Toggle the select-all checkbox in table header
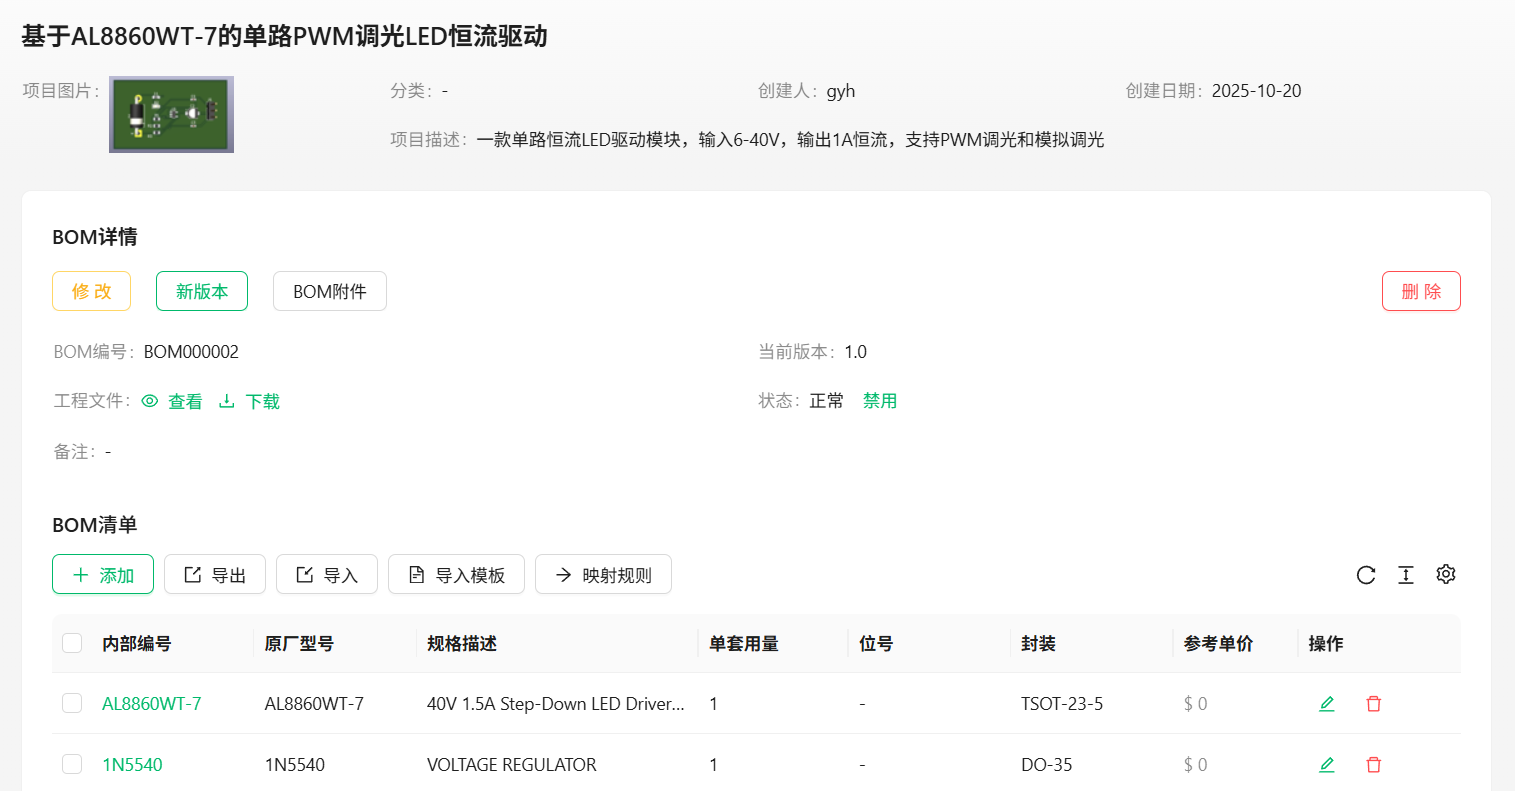The width and height of the screenshot is (1515, 791). (x=72, y=643)
